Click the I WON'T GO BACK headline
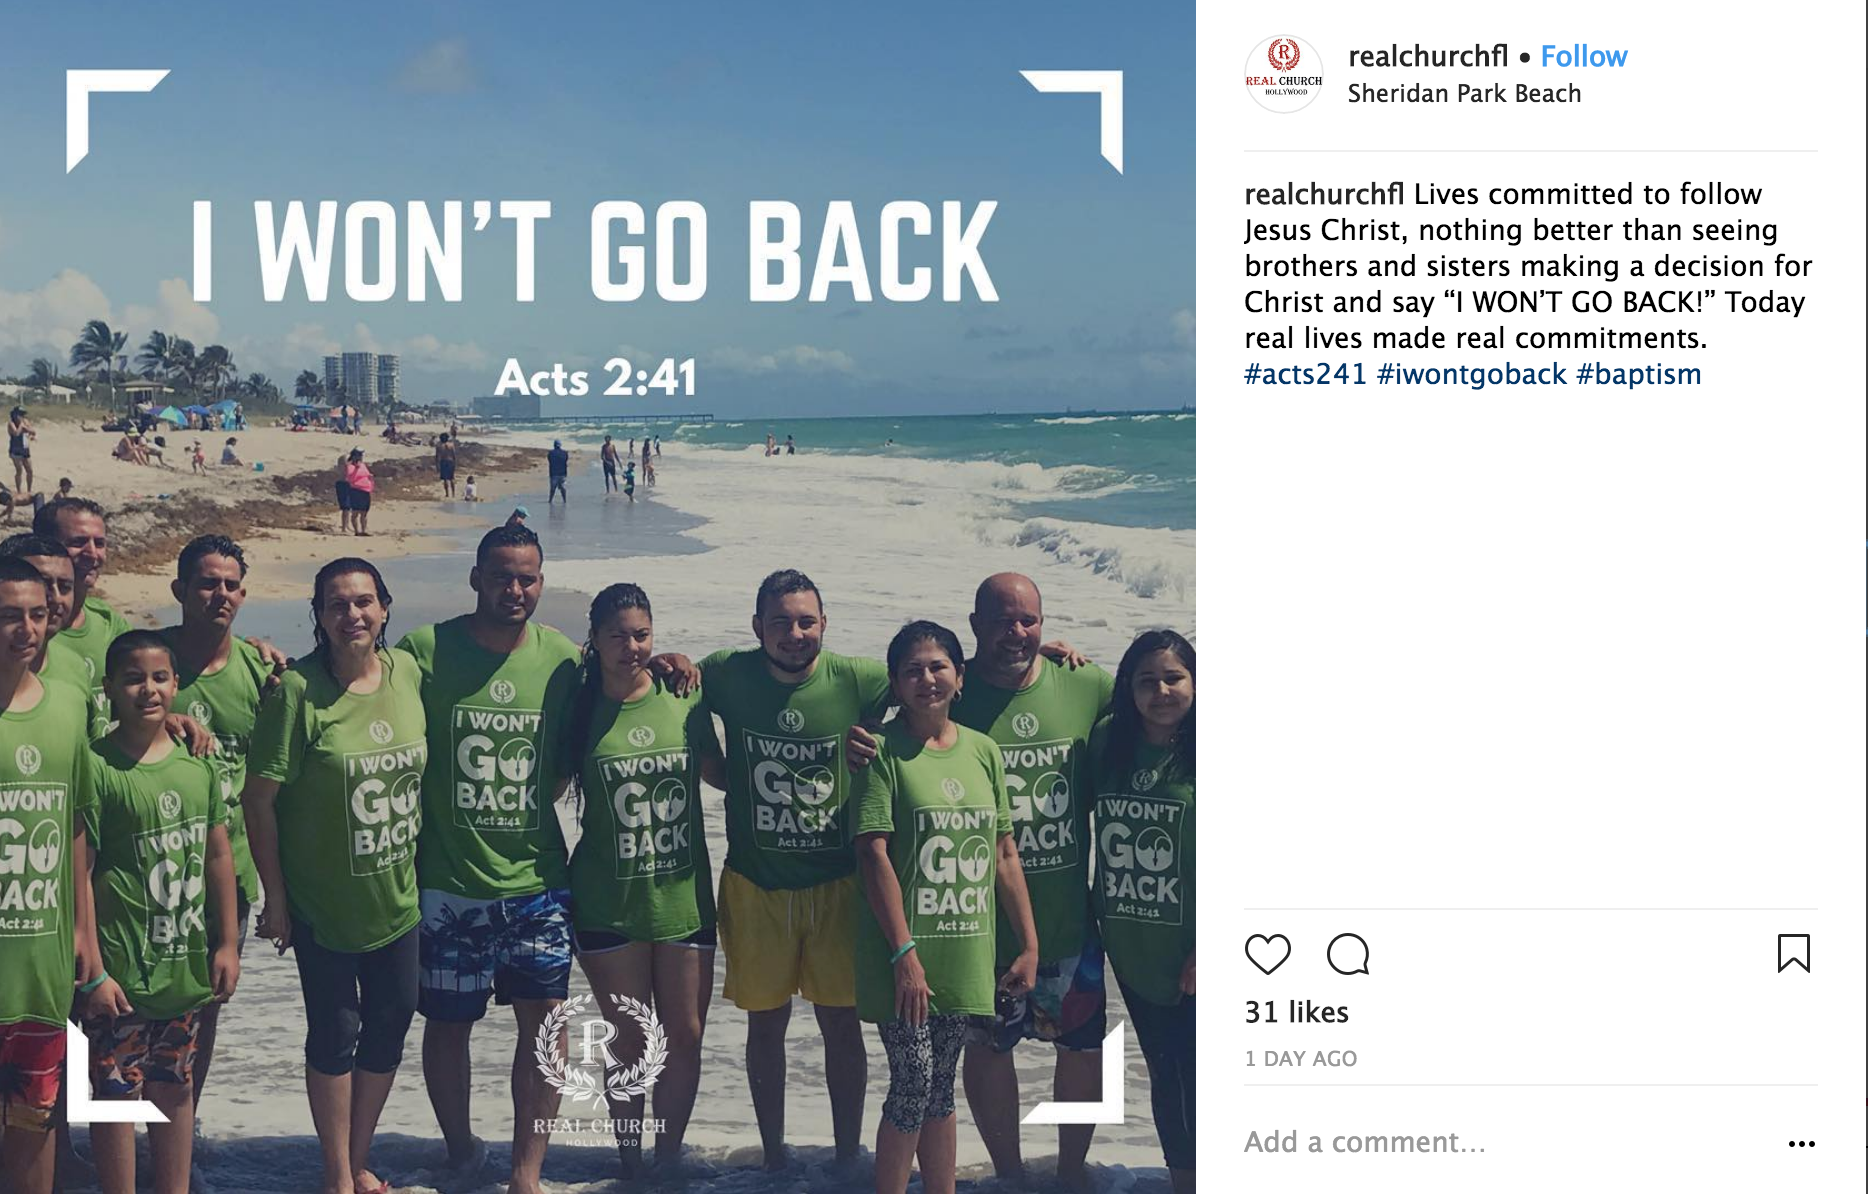This screenshot has height=1194, width=1868. click(596, 250)
